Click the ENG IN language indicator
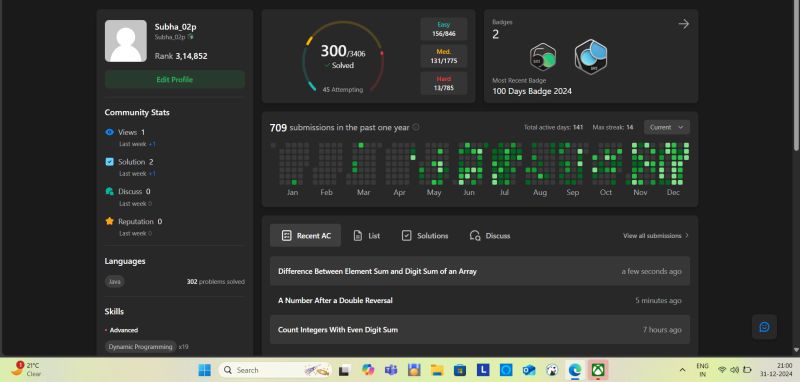The width and height of the screenshot is (800, 382). tap(702, 370)
